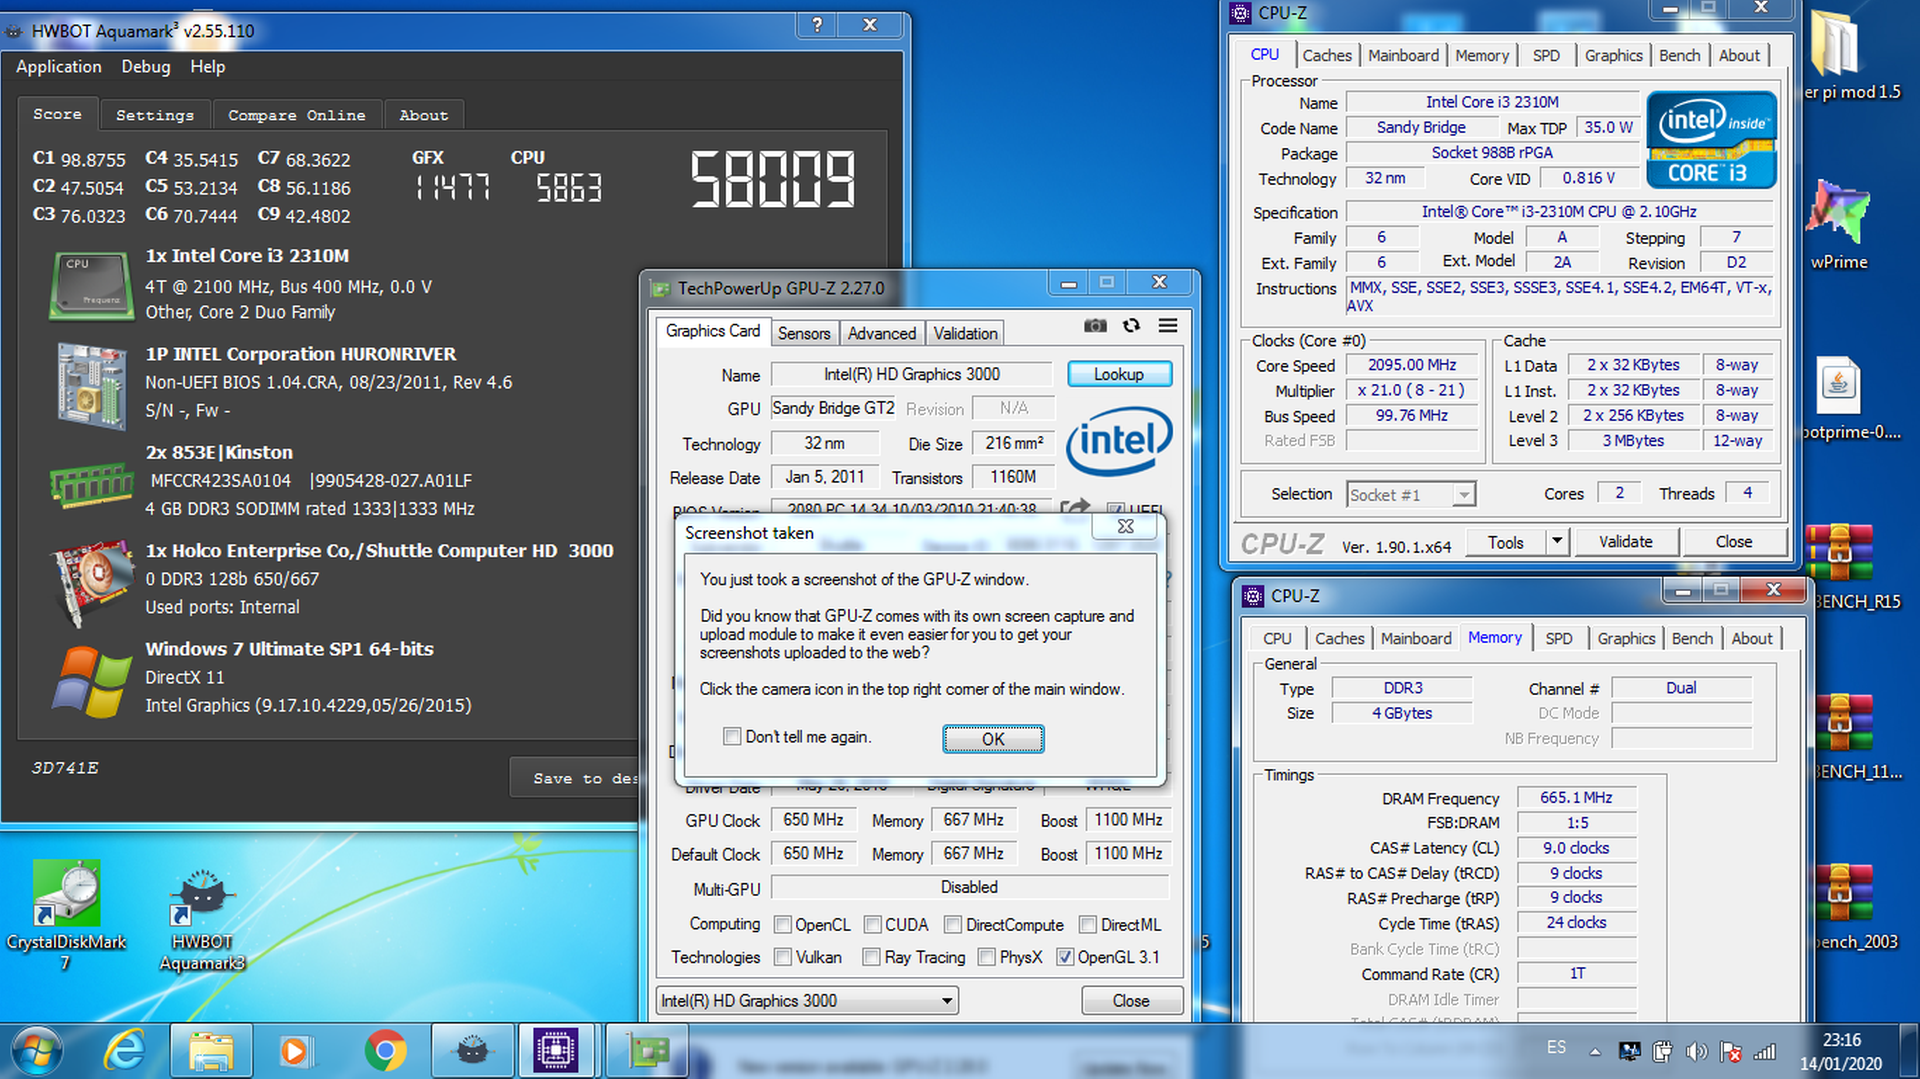Click GPU-Z camera screenshot icon

(x=1095, y=326)
